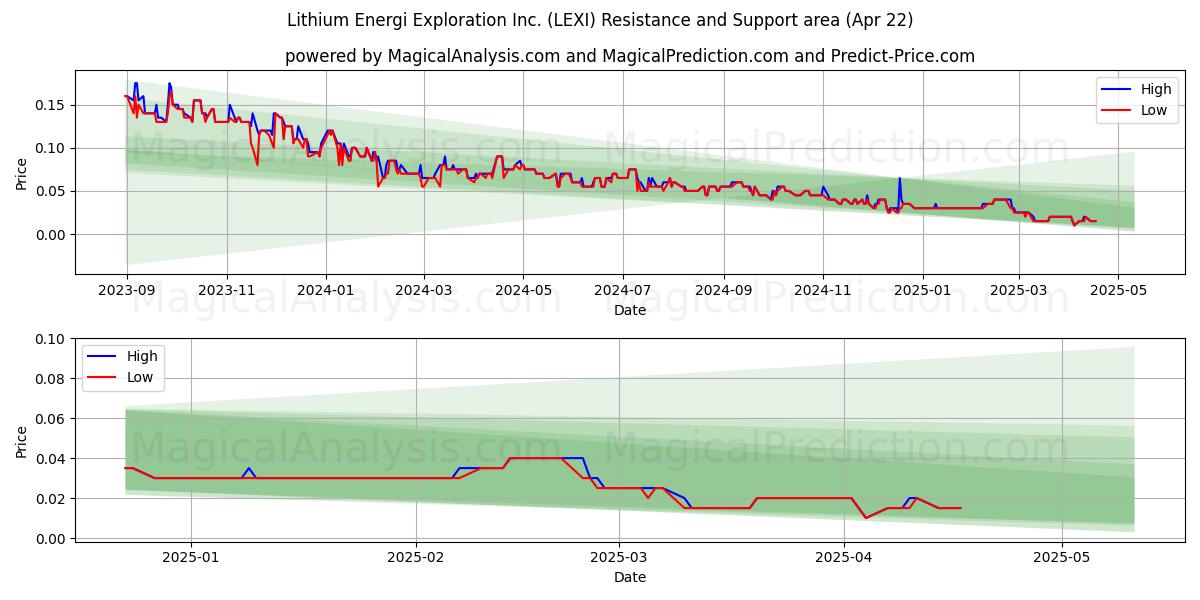This screenshot has height=600, width=1200.
Task: Click the 0.04 price tick in bottom chart
Action: pyautogui.click(x=52, y=459)
